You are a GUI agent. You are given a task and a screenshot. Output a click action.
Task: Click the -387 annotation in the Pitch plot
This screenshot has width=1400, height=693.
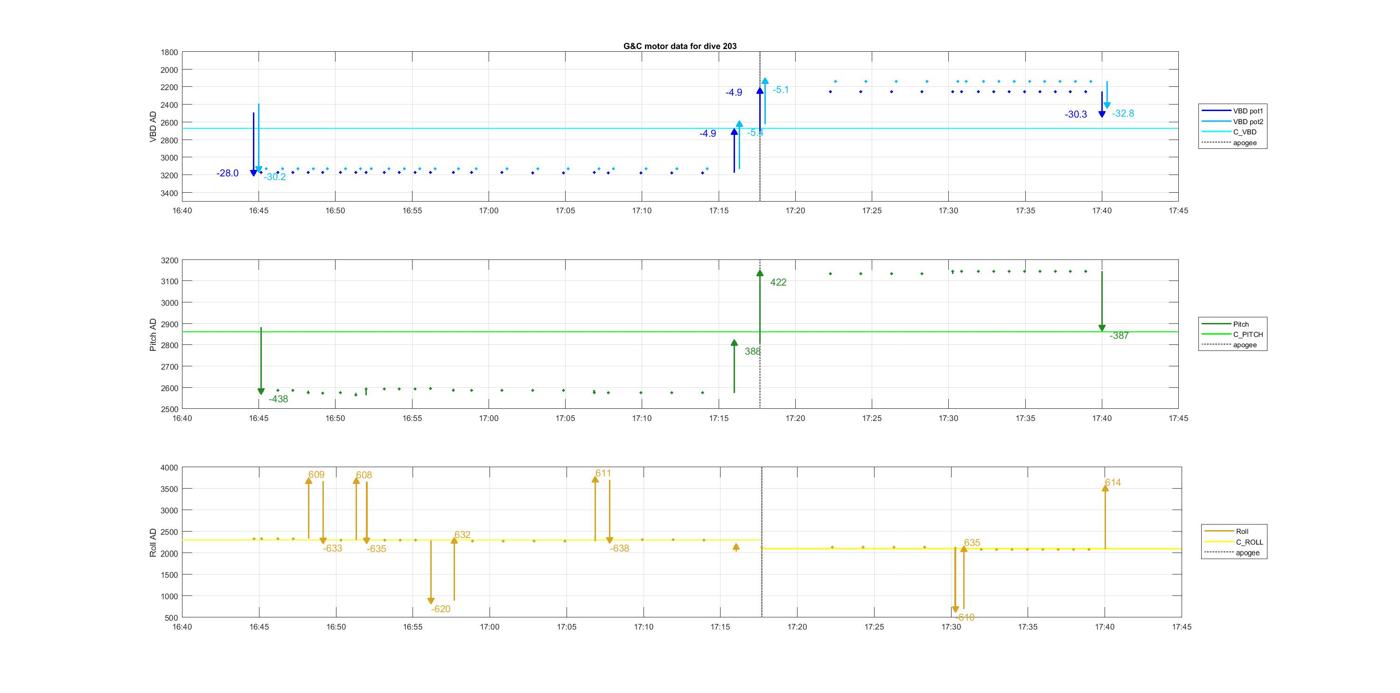(1119, 336)
